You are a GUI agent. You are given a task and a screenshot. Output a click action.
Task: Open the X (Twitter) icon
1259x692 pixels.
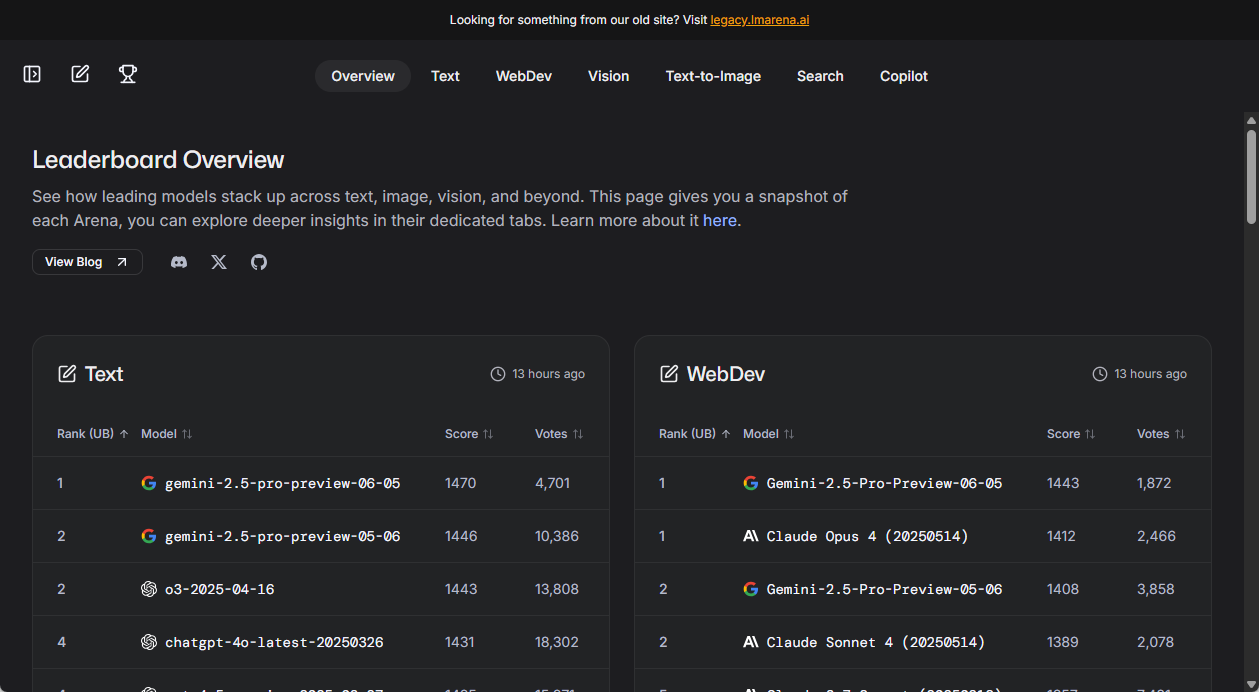(219, 262)
